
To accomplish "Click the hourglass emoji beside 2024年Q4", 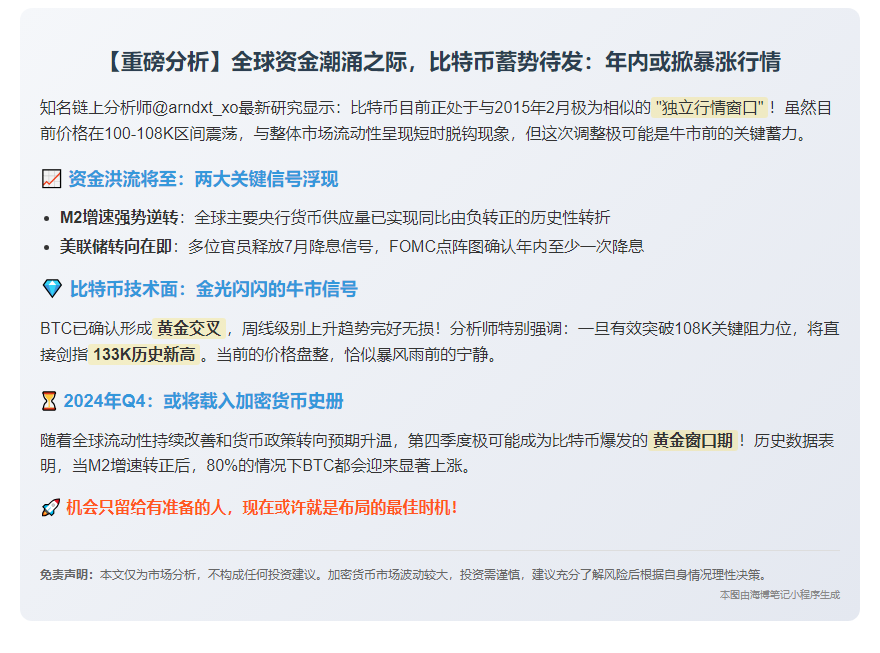I will [x=49, y=401].
